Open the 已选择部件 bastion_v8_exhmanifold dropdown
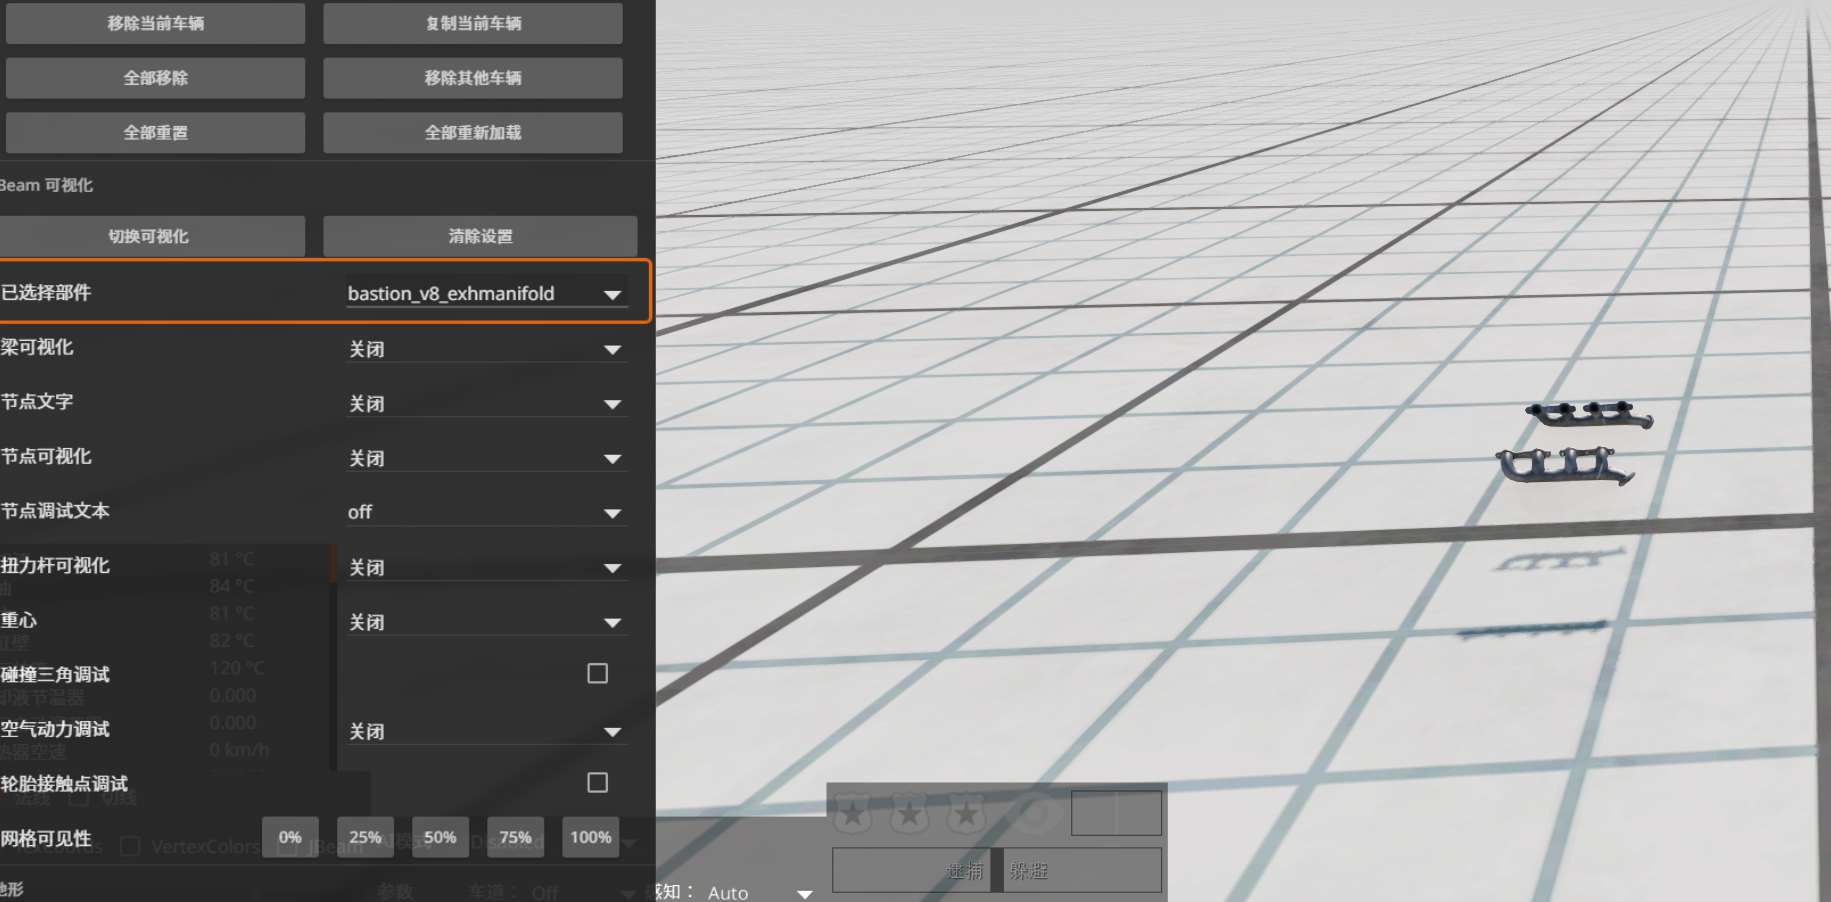Screen dimensions: 1831x902 click(x=487, y=293)
